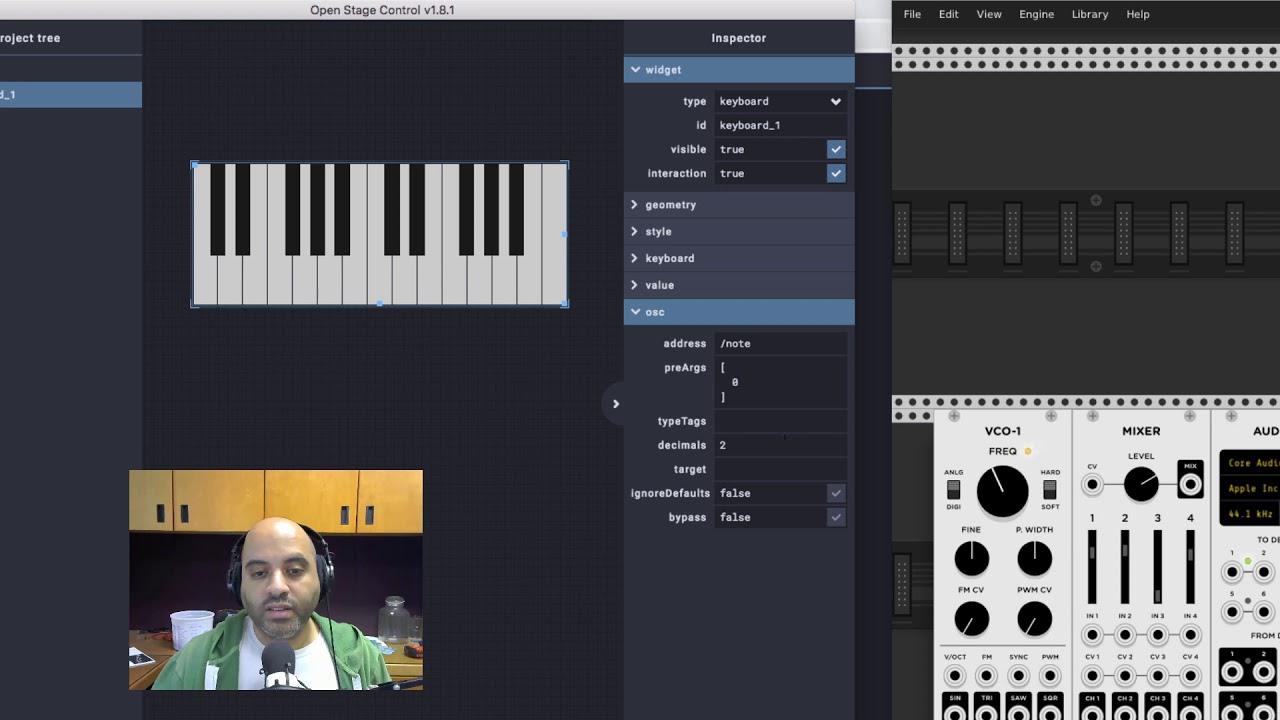Click Mixer channel 1 fader
The width and height of the screenshot is (1280, 720).
point(1092,567)
